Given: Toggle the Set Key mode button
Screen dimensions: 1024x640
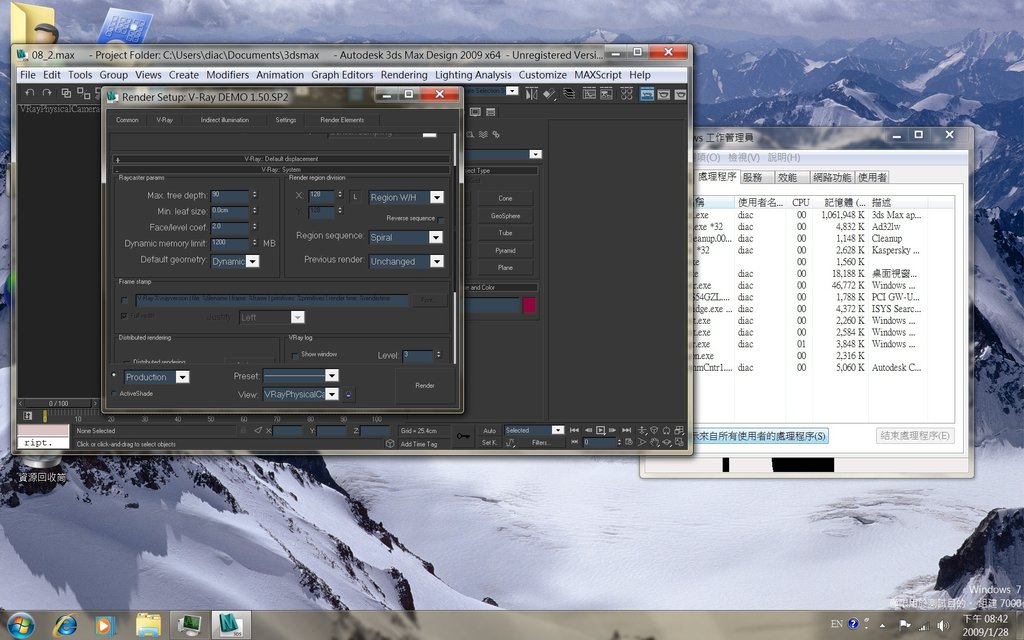Looking at the screenshot, I should point(490,442).
